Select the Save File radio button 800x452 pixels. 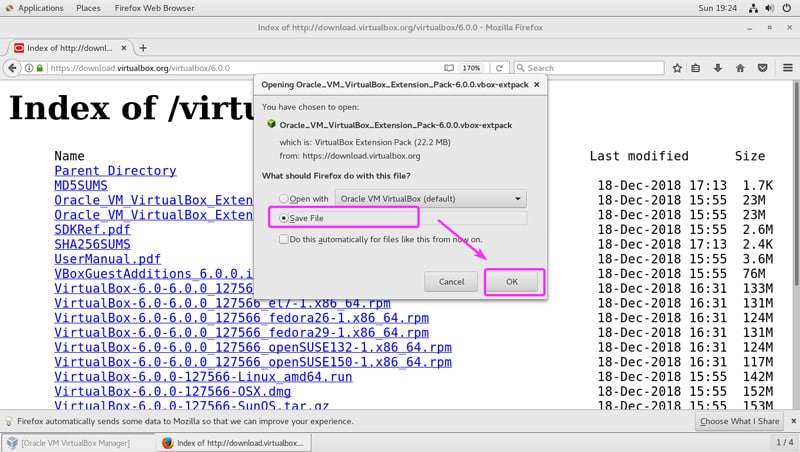(286, 218)
